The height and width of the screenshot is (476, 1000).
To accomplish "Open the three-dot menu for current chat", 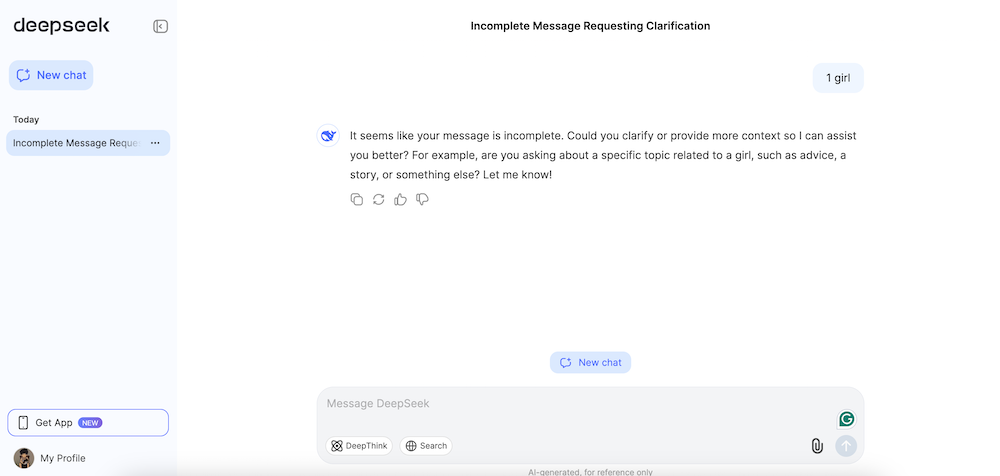I will click(x=155, y=143).
